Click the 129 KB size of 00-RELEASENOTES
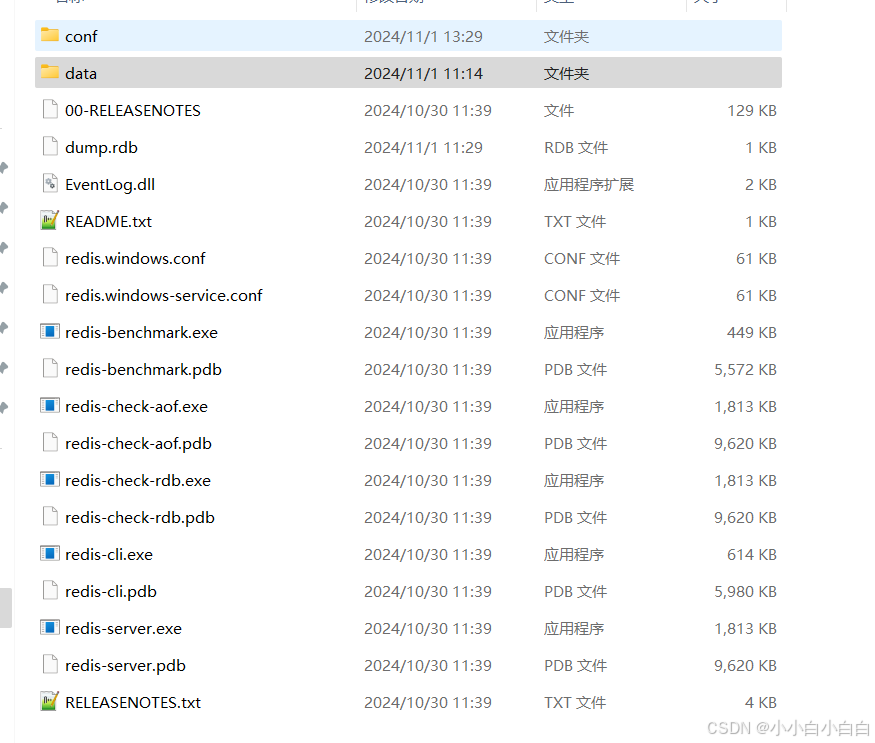The height and width of the screenshot is (743, 875). 752,111
